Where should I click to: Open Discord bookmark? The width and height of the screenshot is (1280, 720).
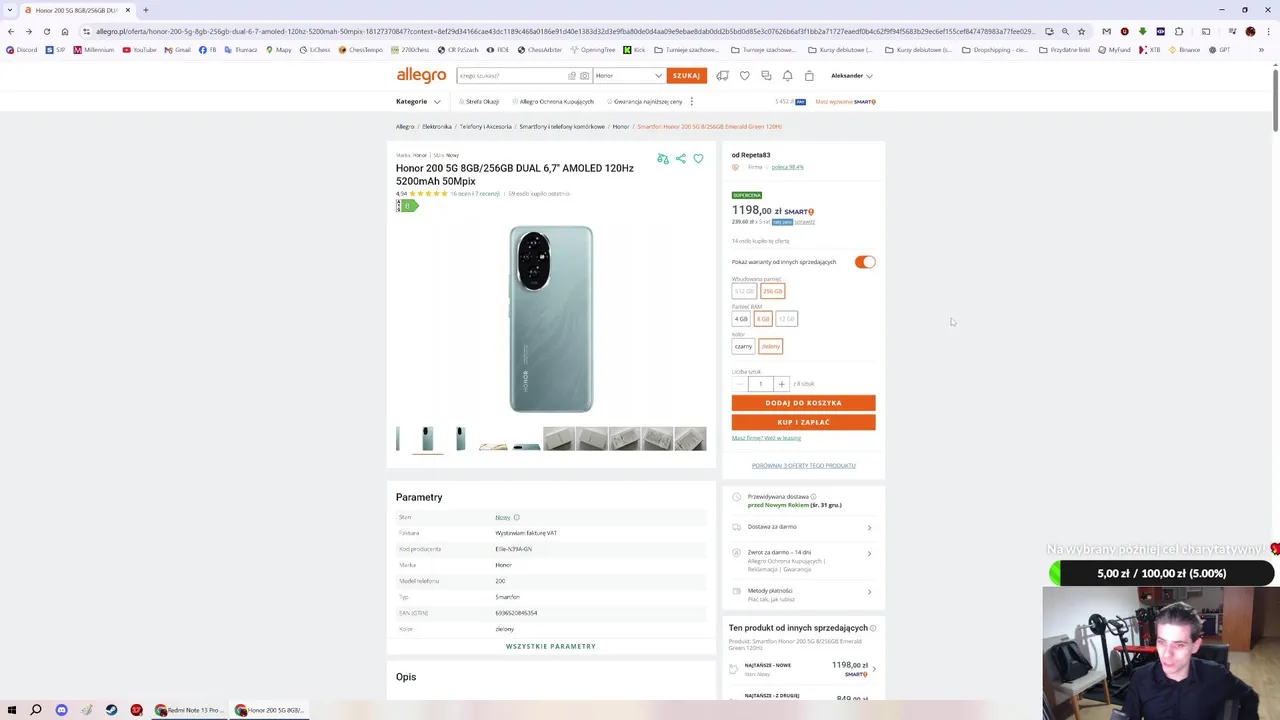(x=21, y=49)
